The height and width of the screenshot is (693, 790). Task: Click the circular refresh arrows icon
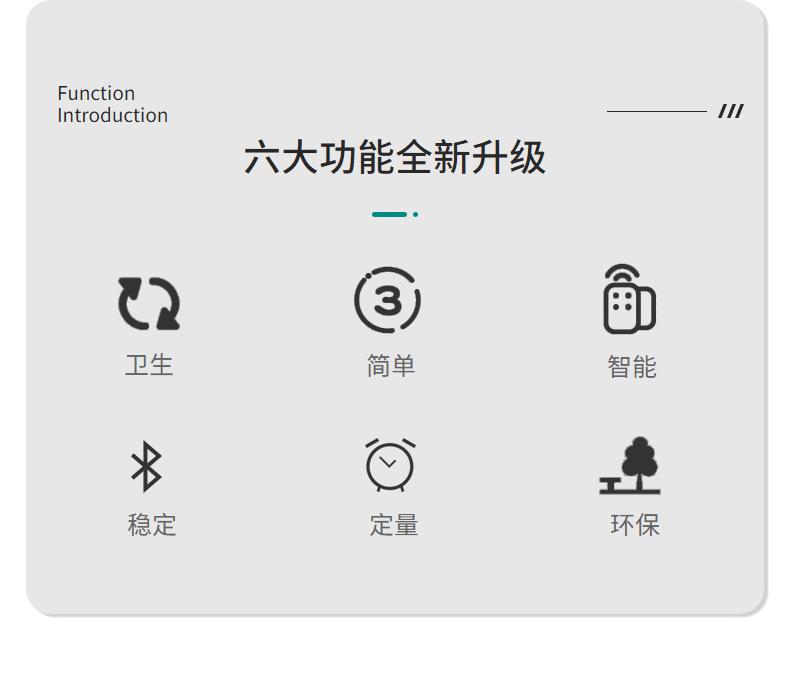[x=149, y=304]
